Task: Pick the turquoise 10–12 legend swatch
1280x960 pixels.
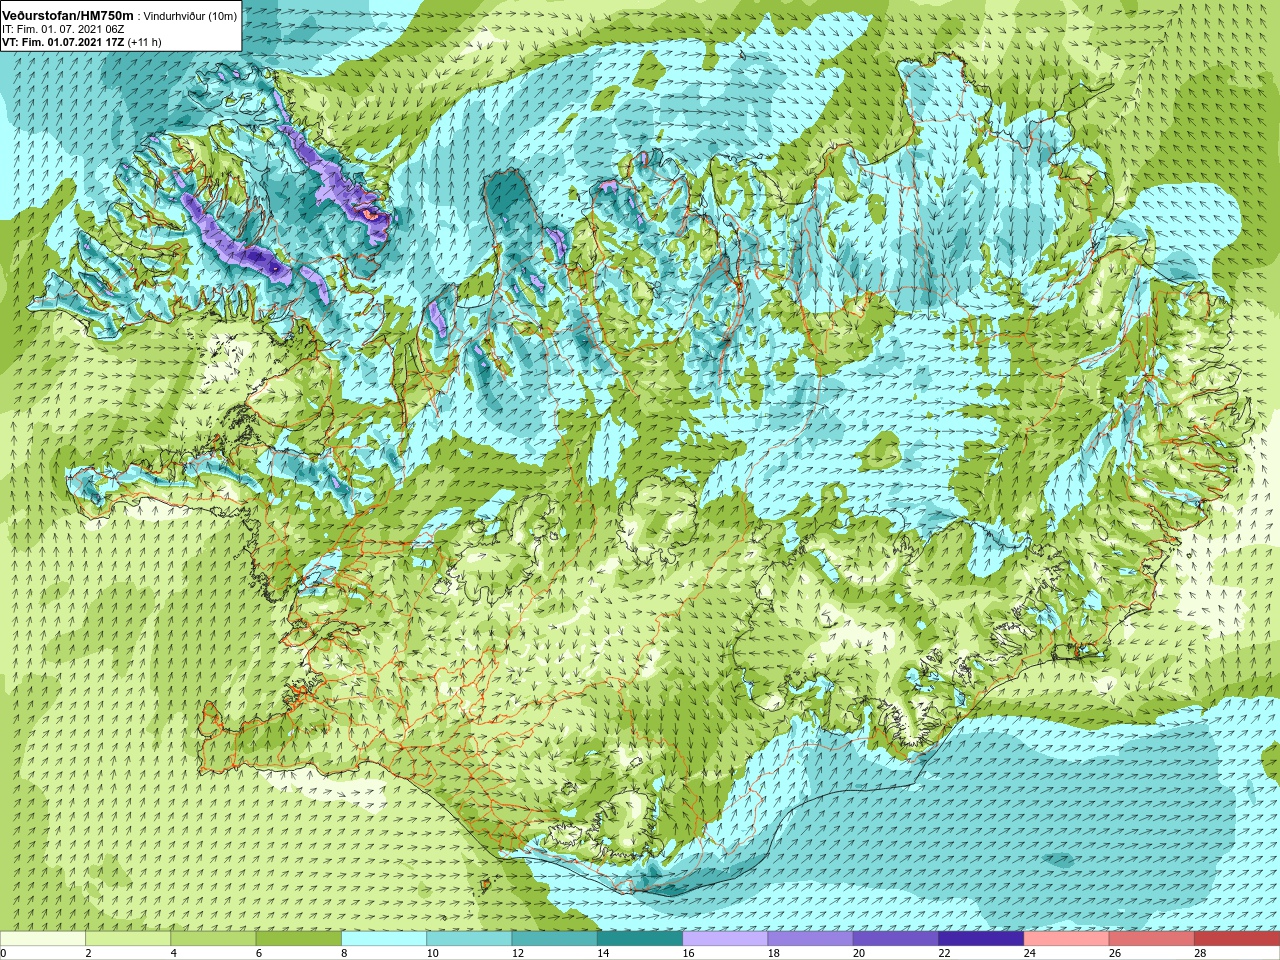Action: [469, 939]
